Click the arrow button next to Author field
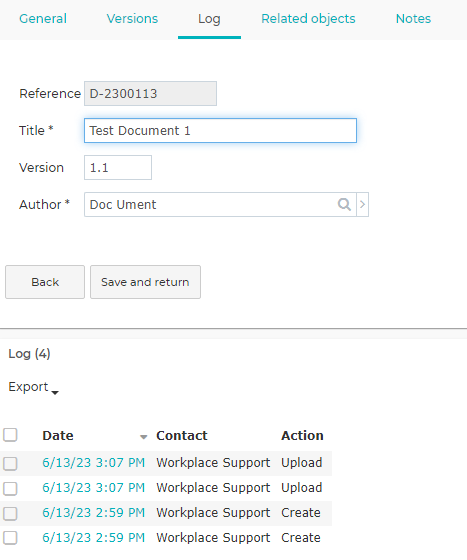The image size is (467, 560). (x=362, y=205)
